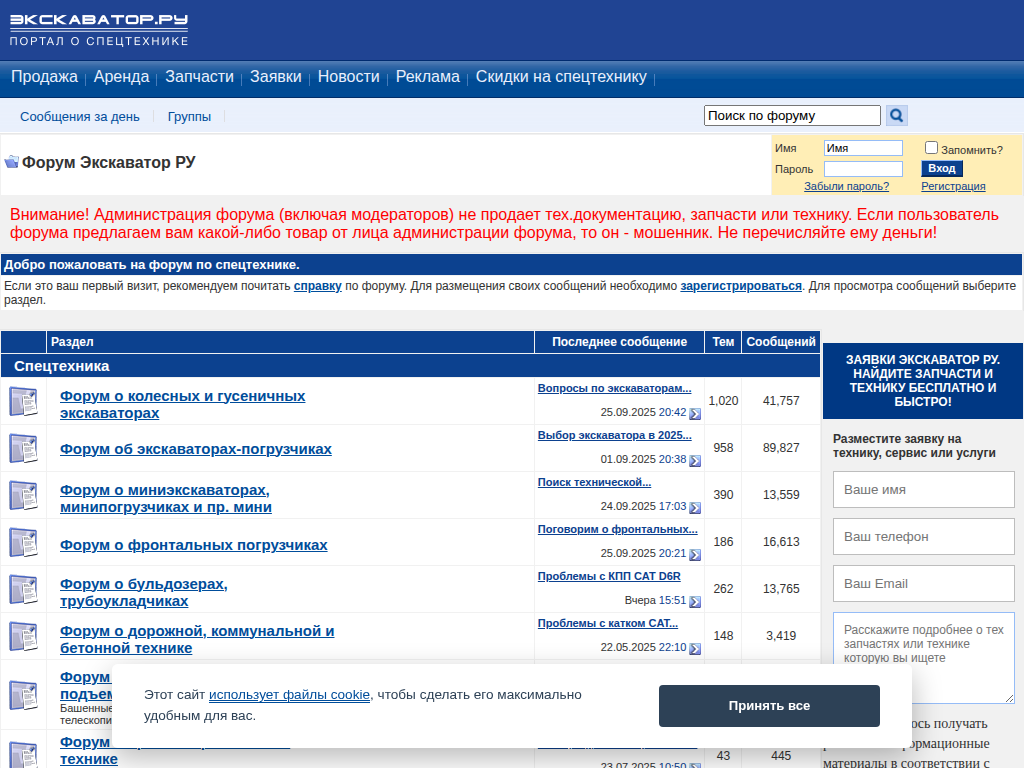Screen dimensions: 1024x768
Task: Open the Забыли пароль link
Action: (846, 186)
